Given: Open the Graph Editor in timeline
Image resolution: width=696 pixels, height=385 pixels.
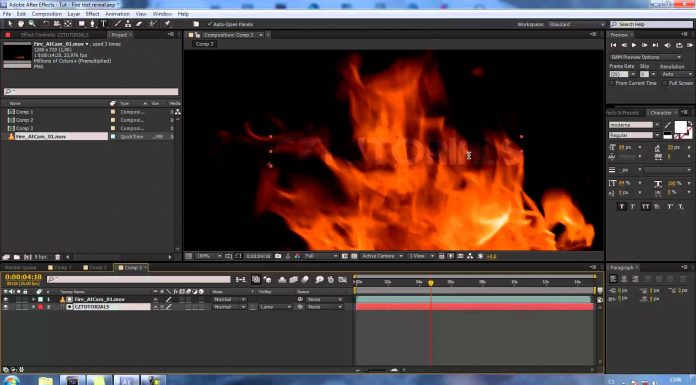Looking at the screenshot, I should pos(343,279).
